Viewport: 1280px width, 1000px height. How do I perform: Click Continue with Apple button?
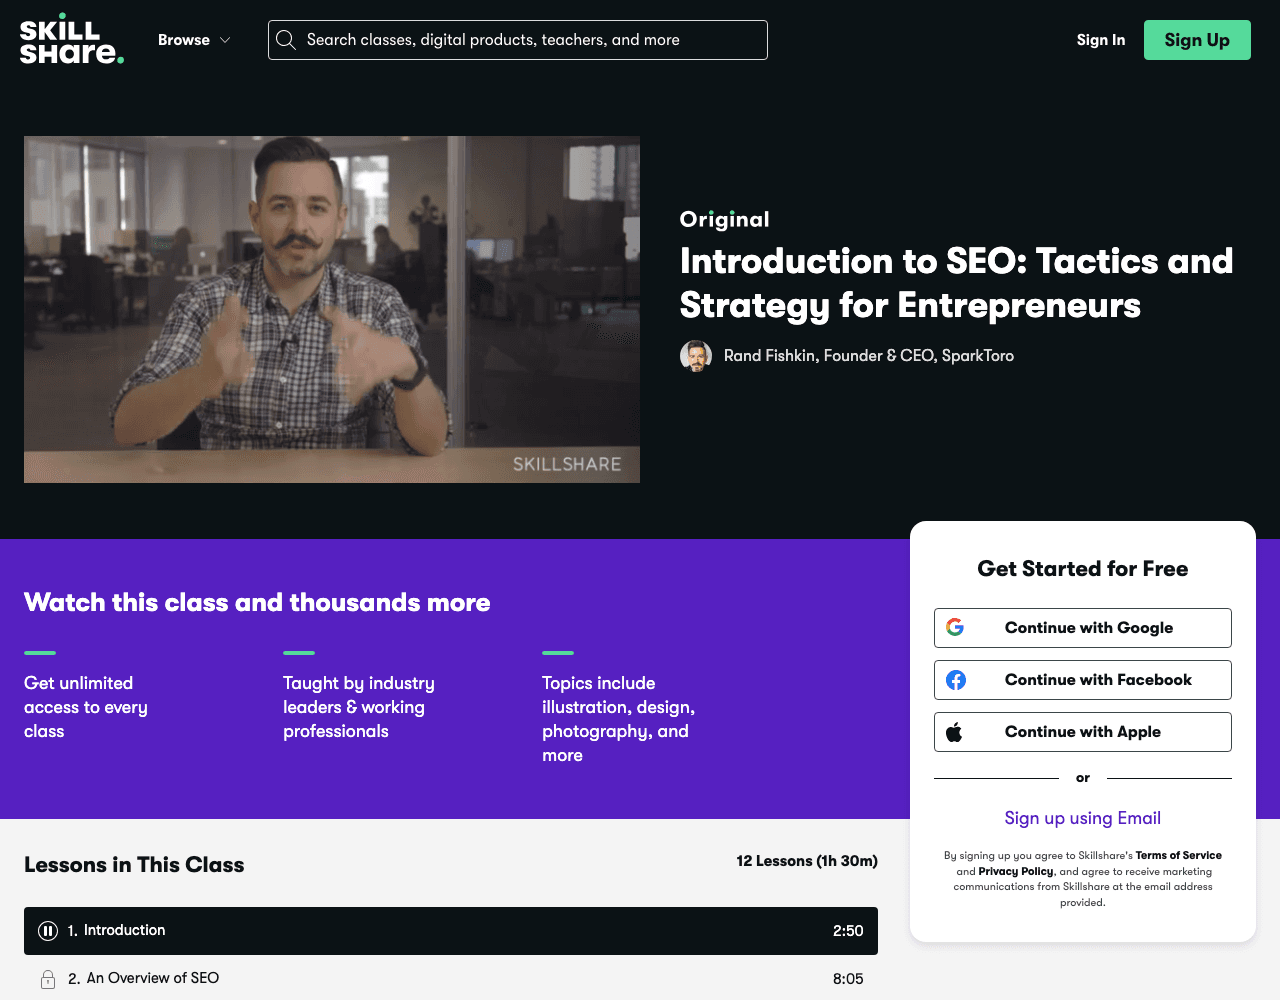[1083, 732]
